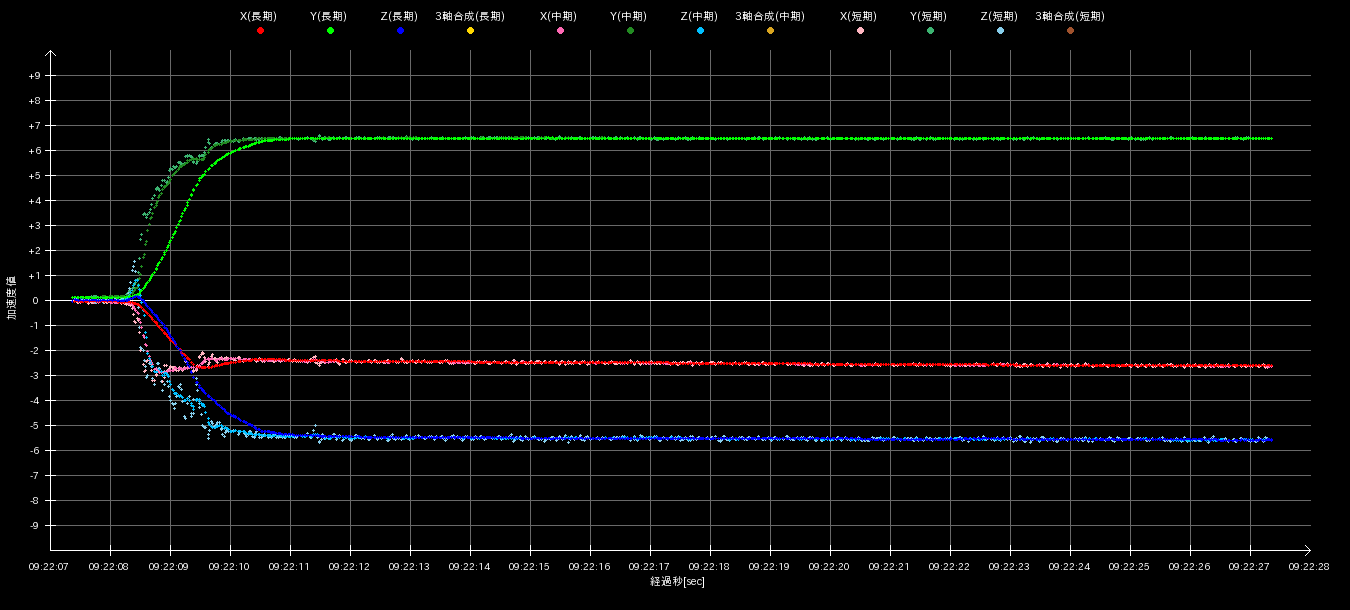Click the 0 label on the vertical axis
1350x610 pixels.
tap(36, 301)
